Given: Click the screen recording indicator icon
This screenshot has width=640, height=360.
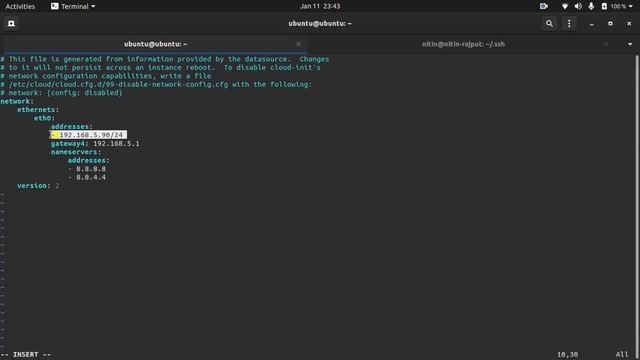Looking at the screenshot, I should pos(544,6).
